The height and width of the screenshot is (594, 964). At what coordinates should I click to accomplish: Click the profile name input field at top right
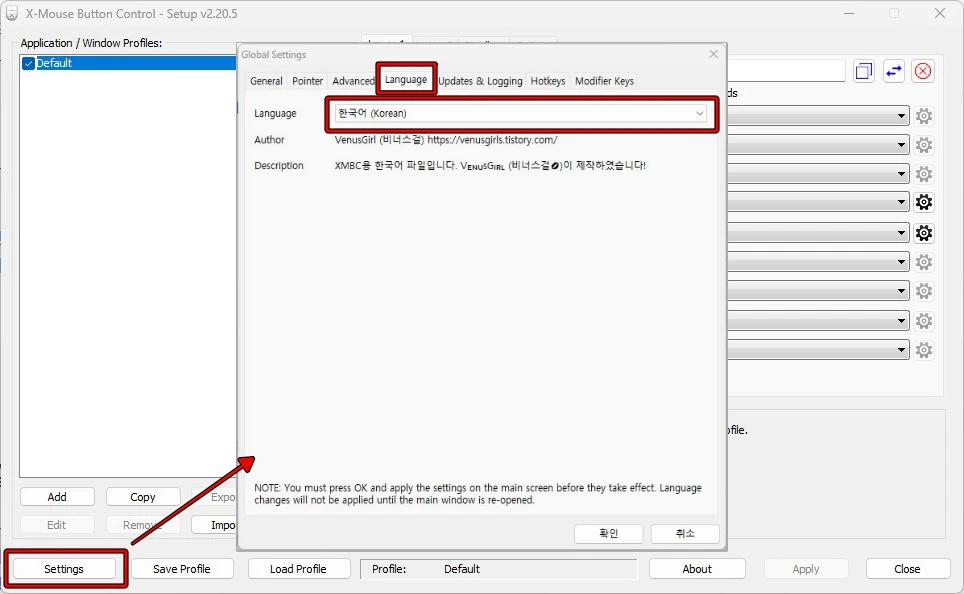point(786,71)
